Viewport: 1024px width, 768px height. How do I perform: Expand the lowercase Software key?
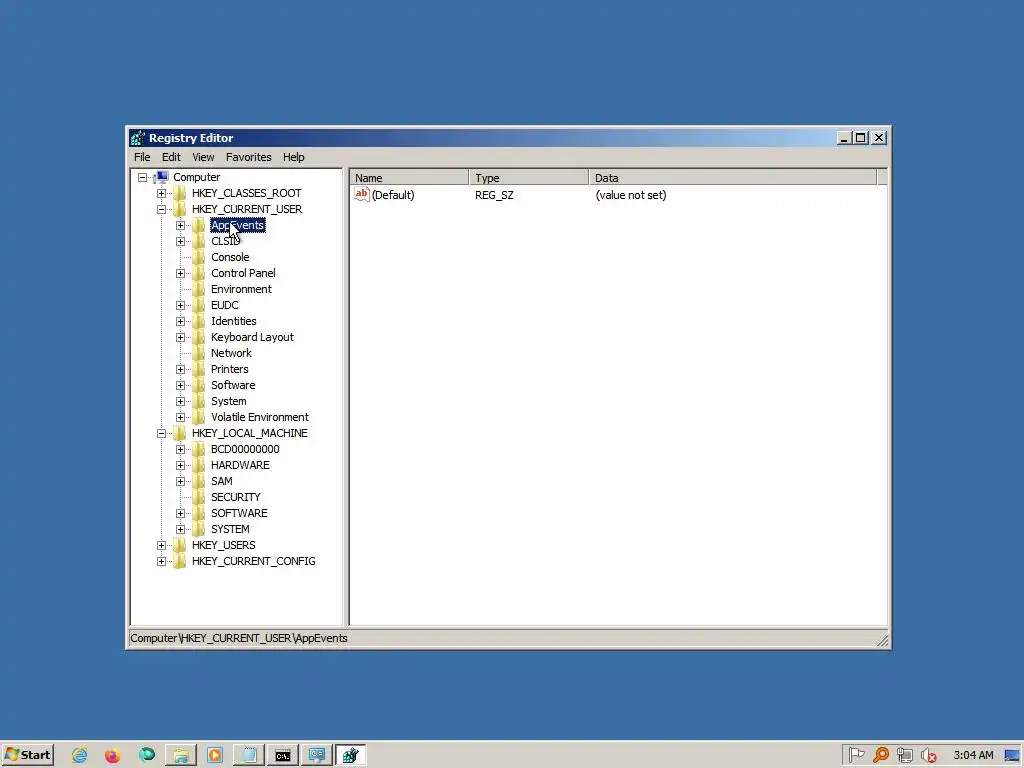(x=180, y=385)
